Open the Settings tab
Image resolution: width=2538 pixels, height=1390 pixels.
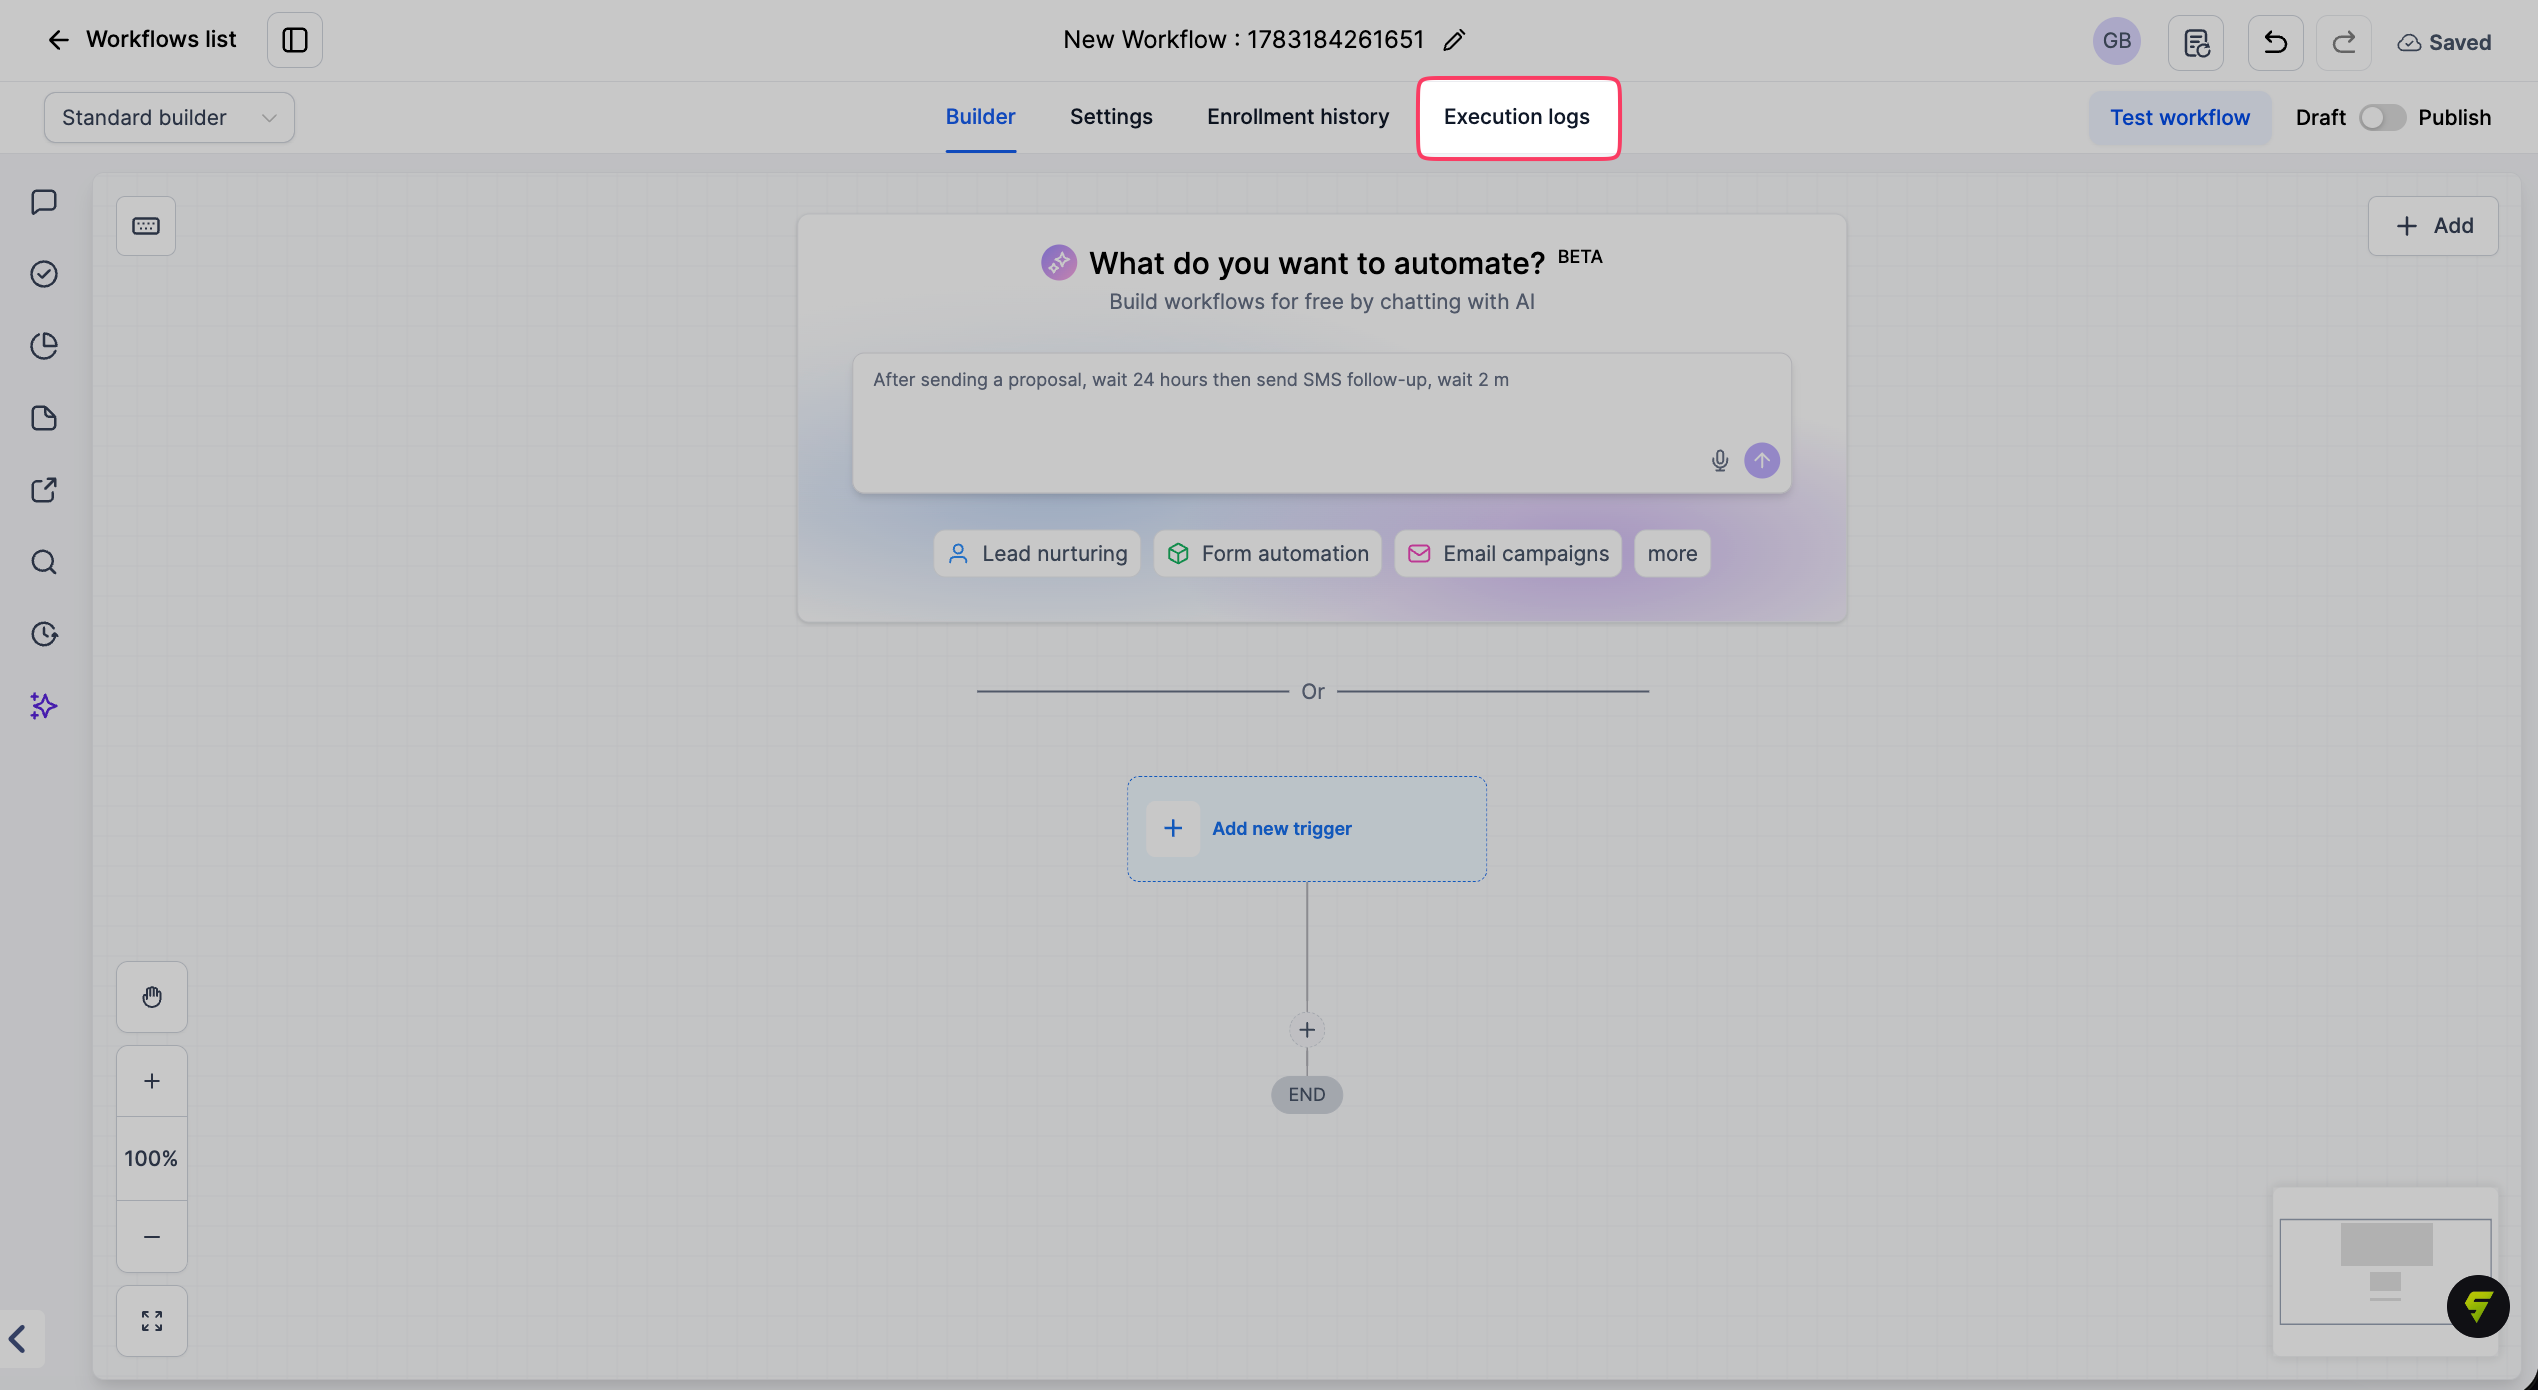tap(1111, 117)
